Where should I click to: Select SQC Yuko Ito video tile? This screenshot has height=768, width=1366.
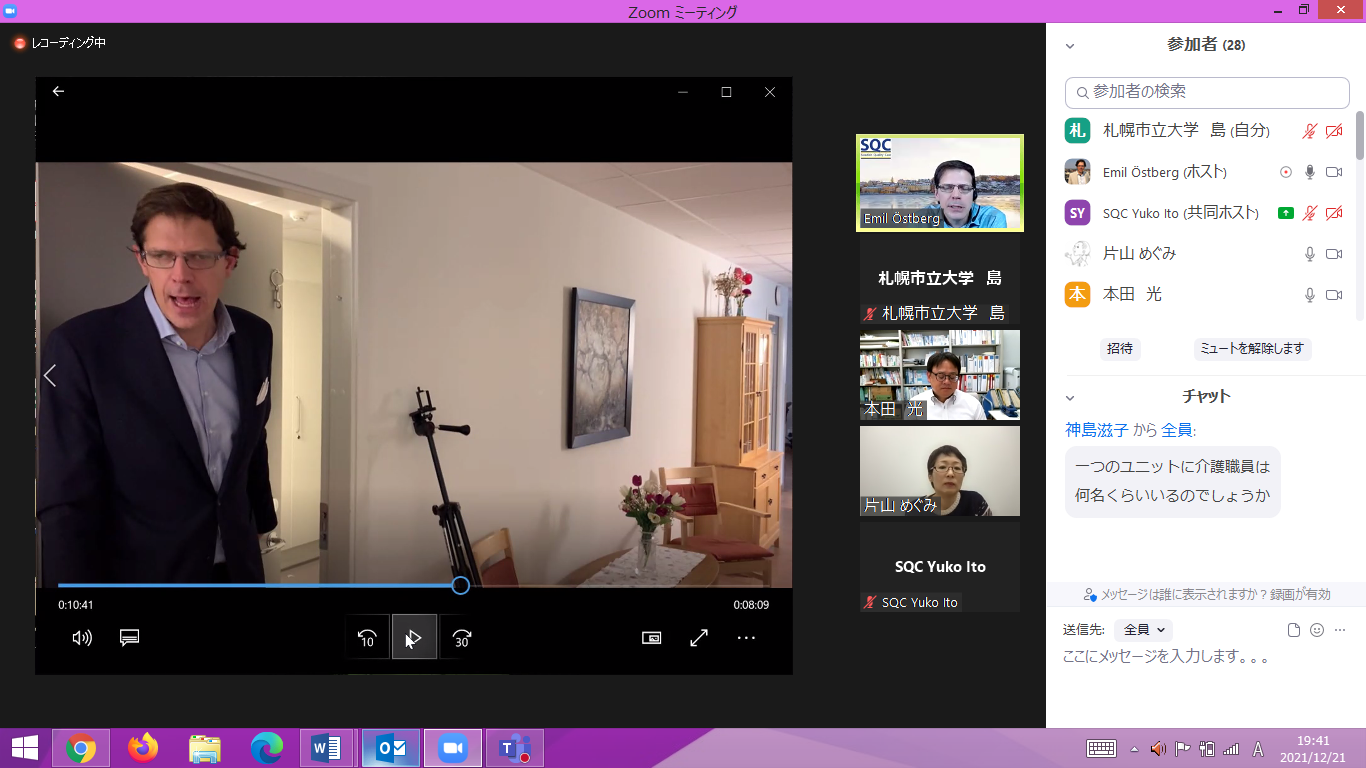940,567
